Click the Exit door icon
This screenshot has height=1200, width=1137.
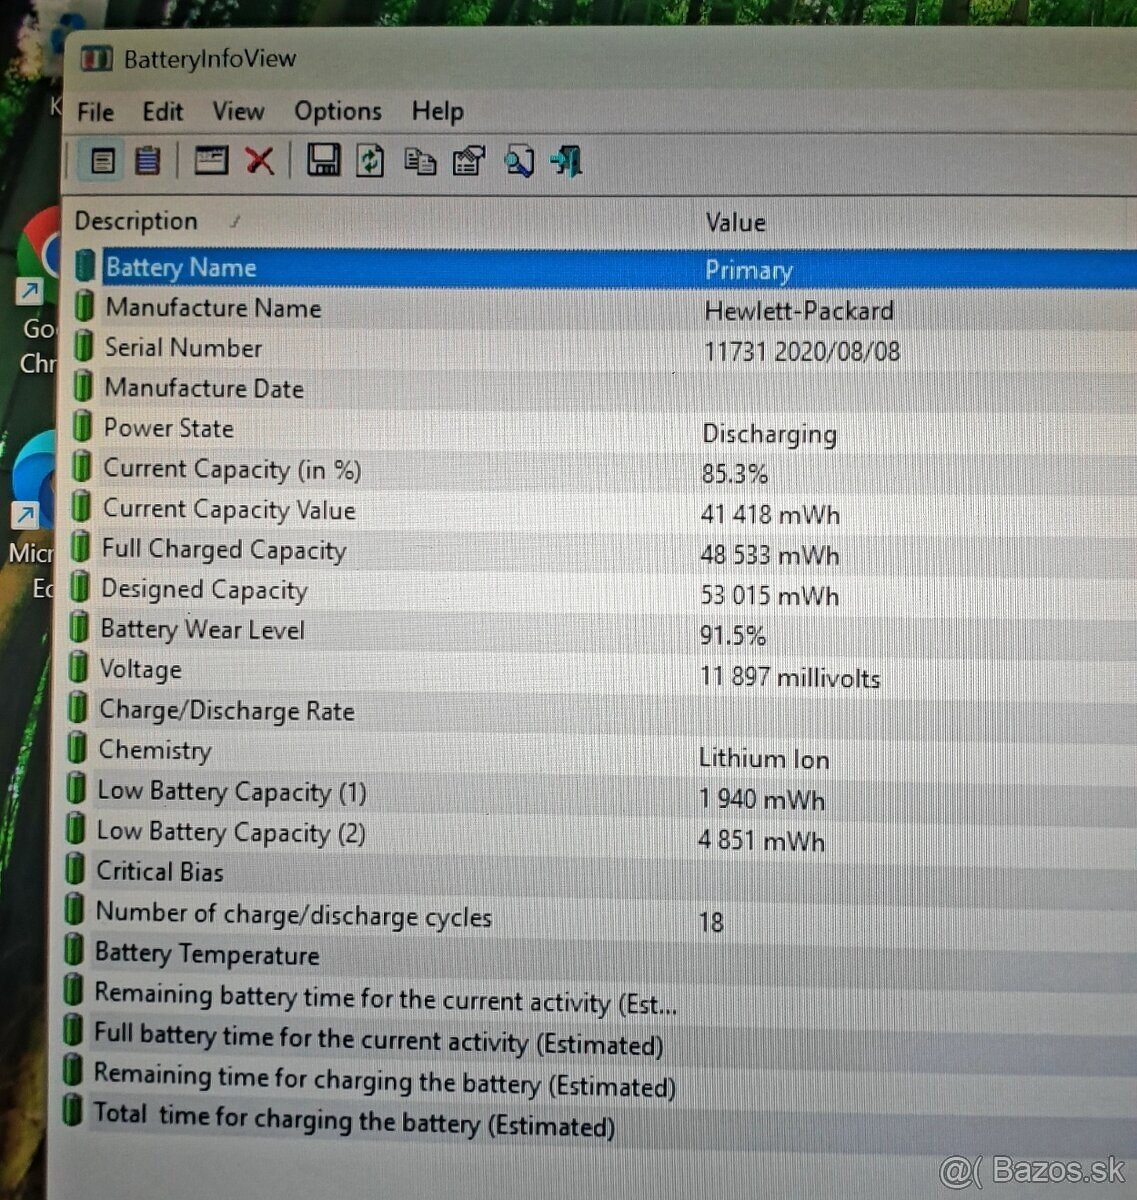point(566,160)
